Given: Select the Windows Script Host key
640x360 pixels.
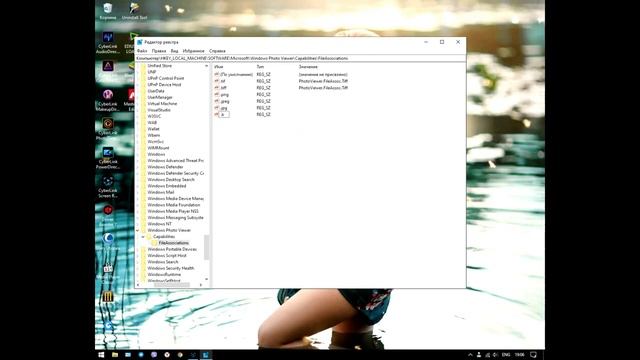Looking at the screenshot, I should [167, 256].
